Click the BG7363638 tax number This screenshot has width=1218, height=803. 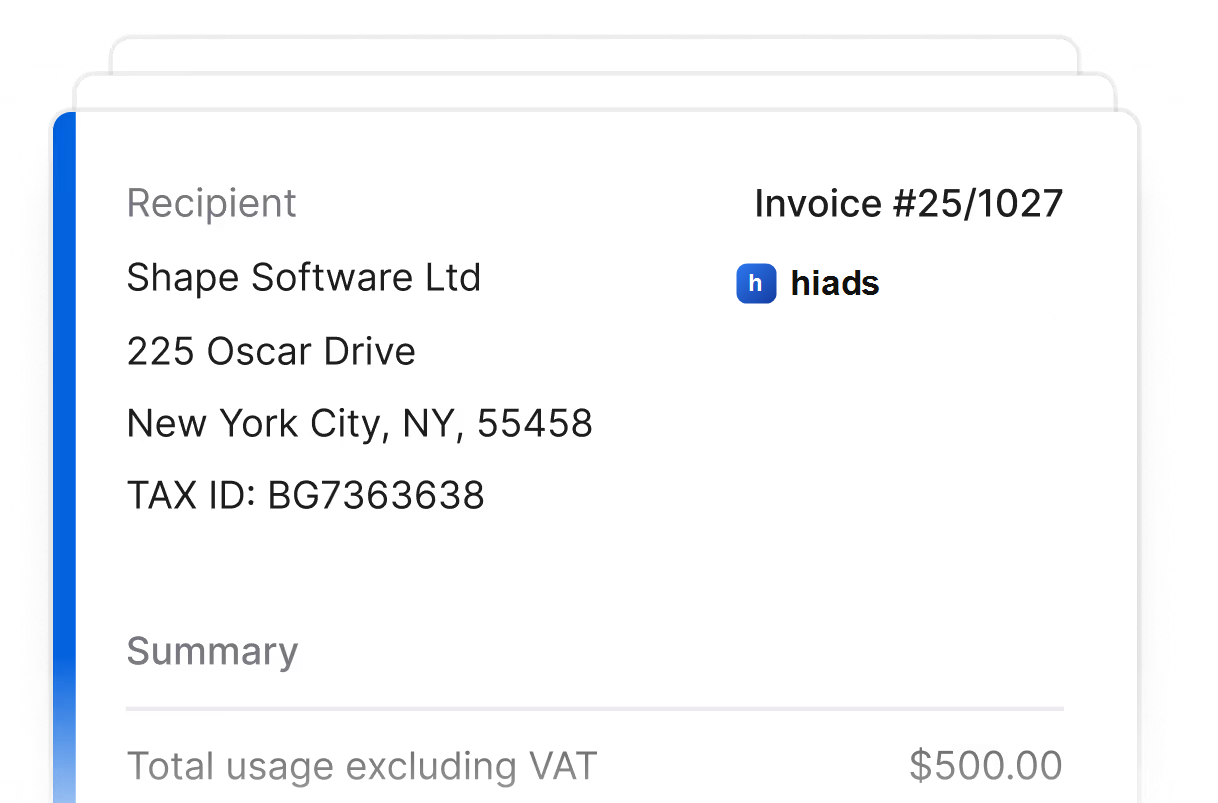(x=376, y=496)
